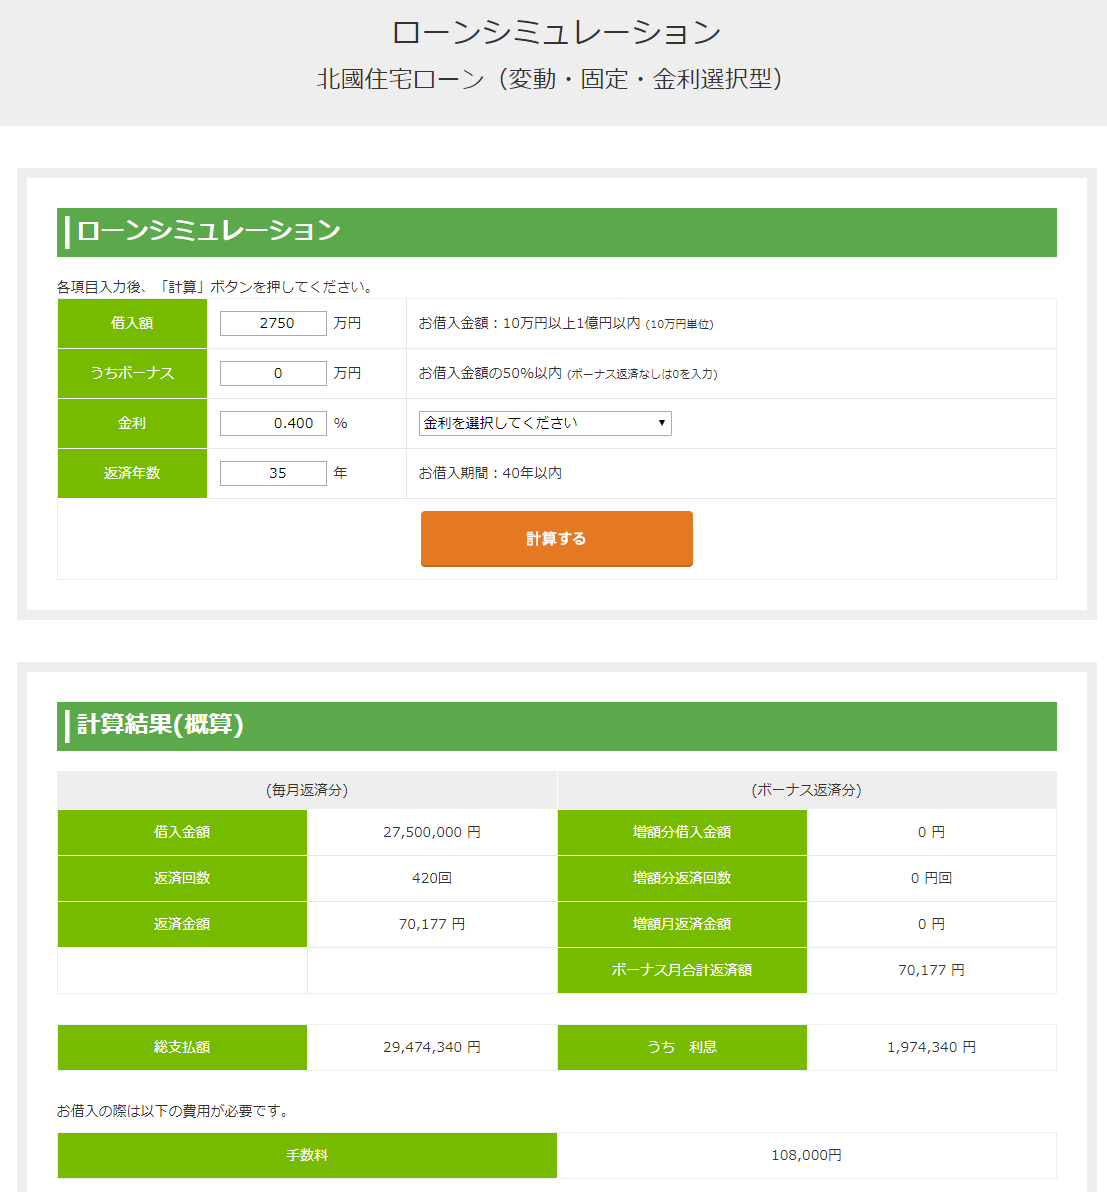Click the ボーナス月合計返済額 label cell

point(682,970)
